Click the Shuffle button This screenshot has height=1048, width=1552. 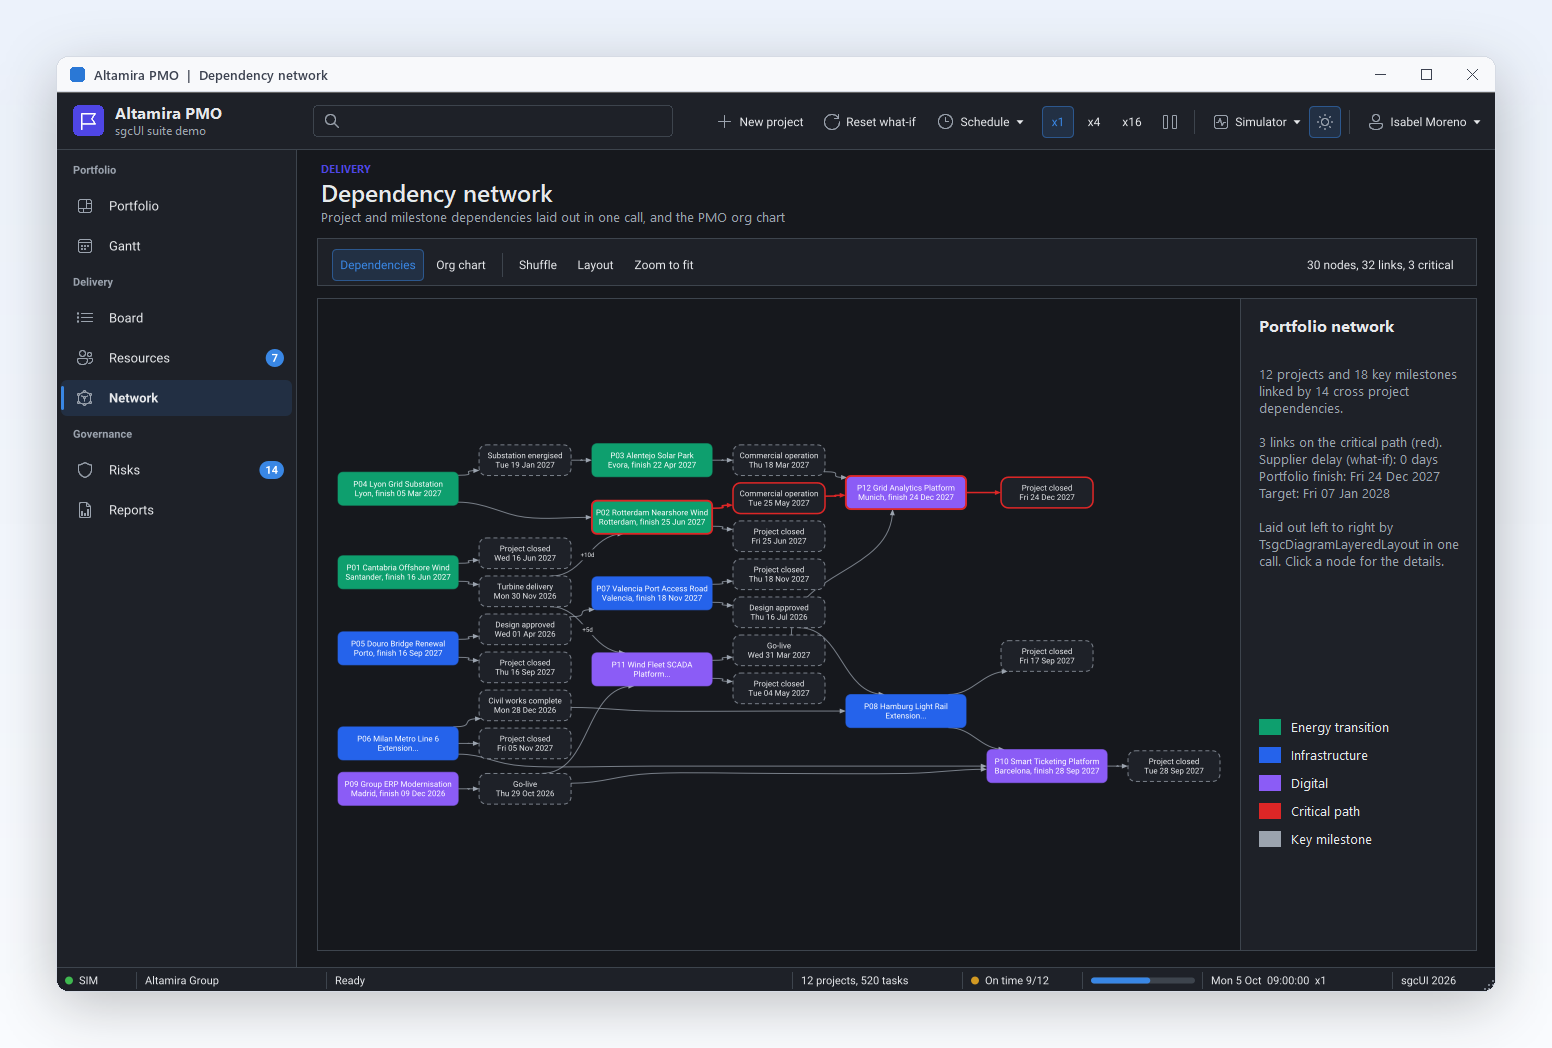(538, 265)
